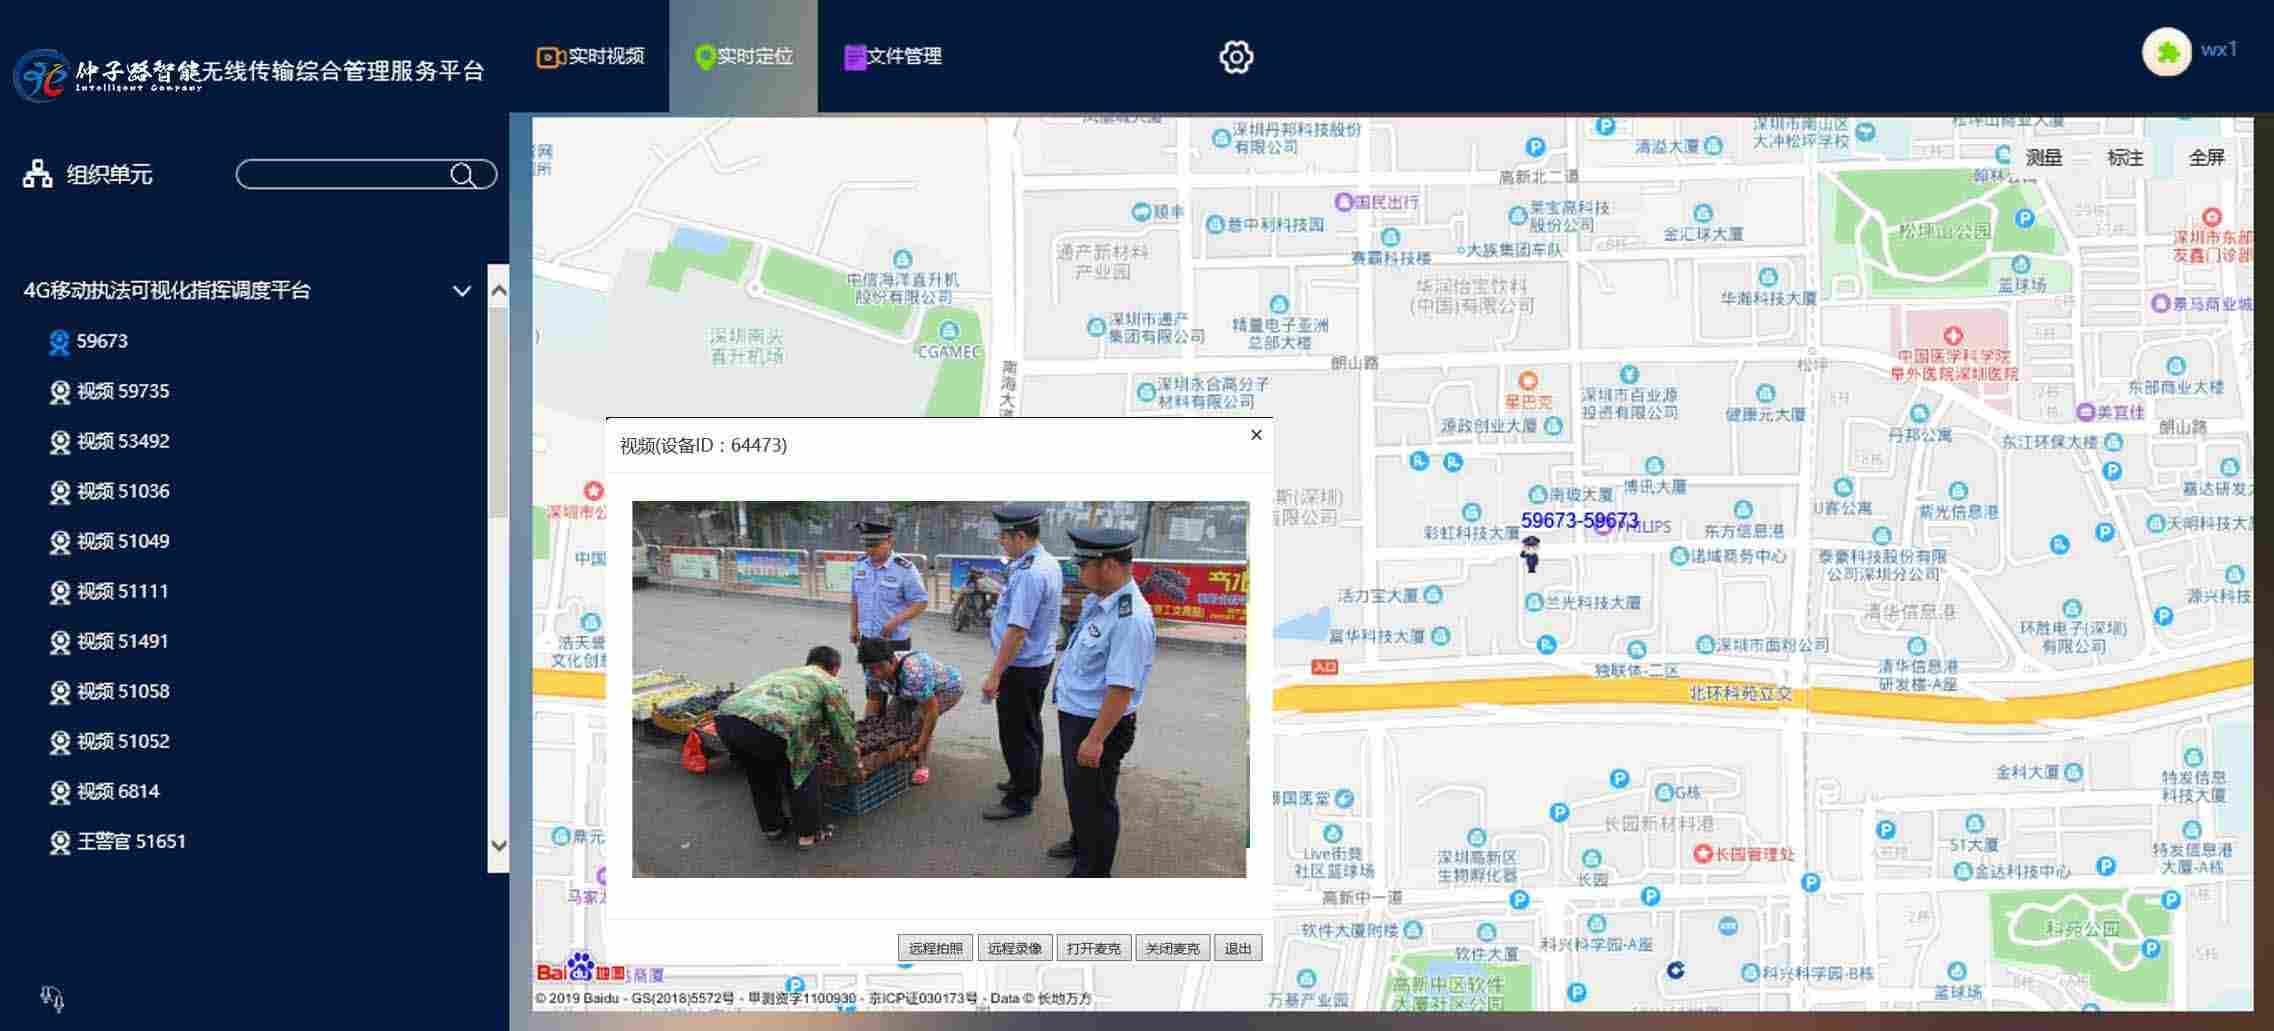Collapse the 4G移动执法可视化指挥调度平台 group
2274x1031 pixels.
click(461, 291)
